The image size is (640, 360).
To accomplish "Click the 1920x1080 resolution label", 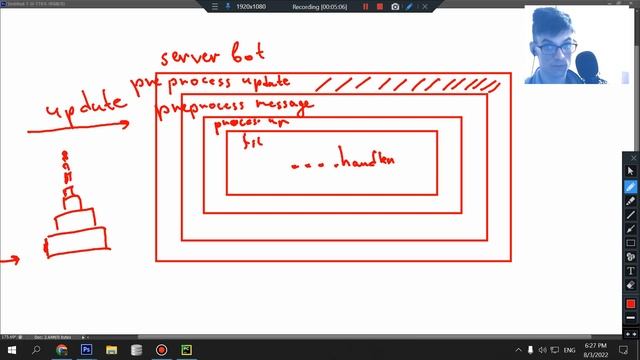I will (251, 7).
